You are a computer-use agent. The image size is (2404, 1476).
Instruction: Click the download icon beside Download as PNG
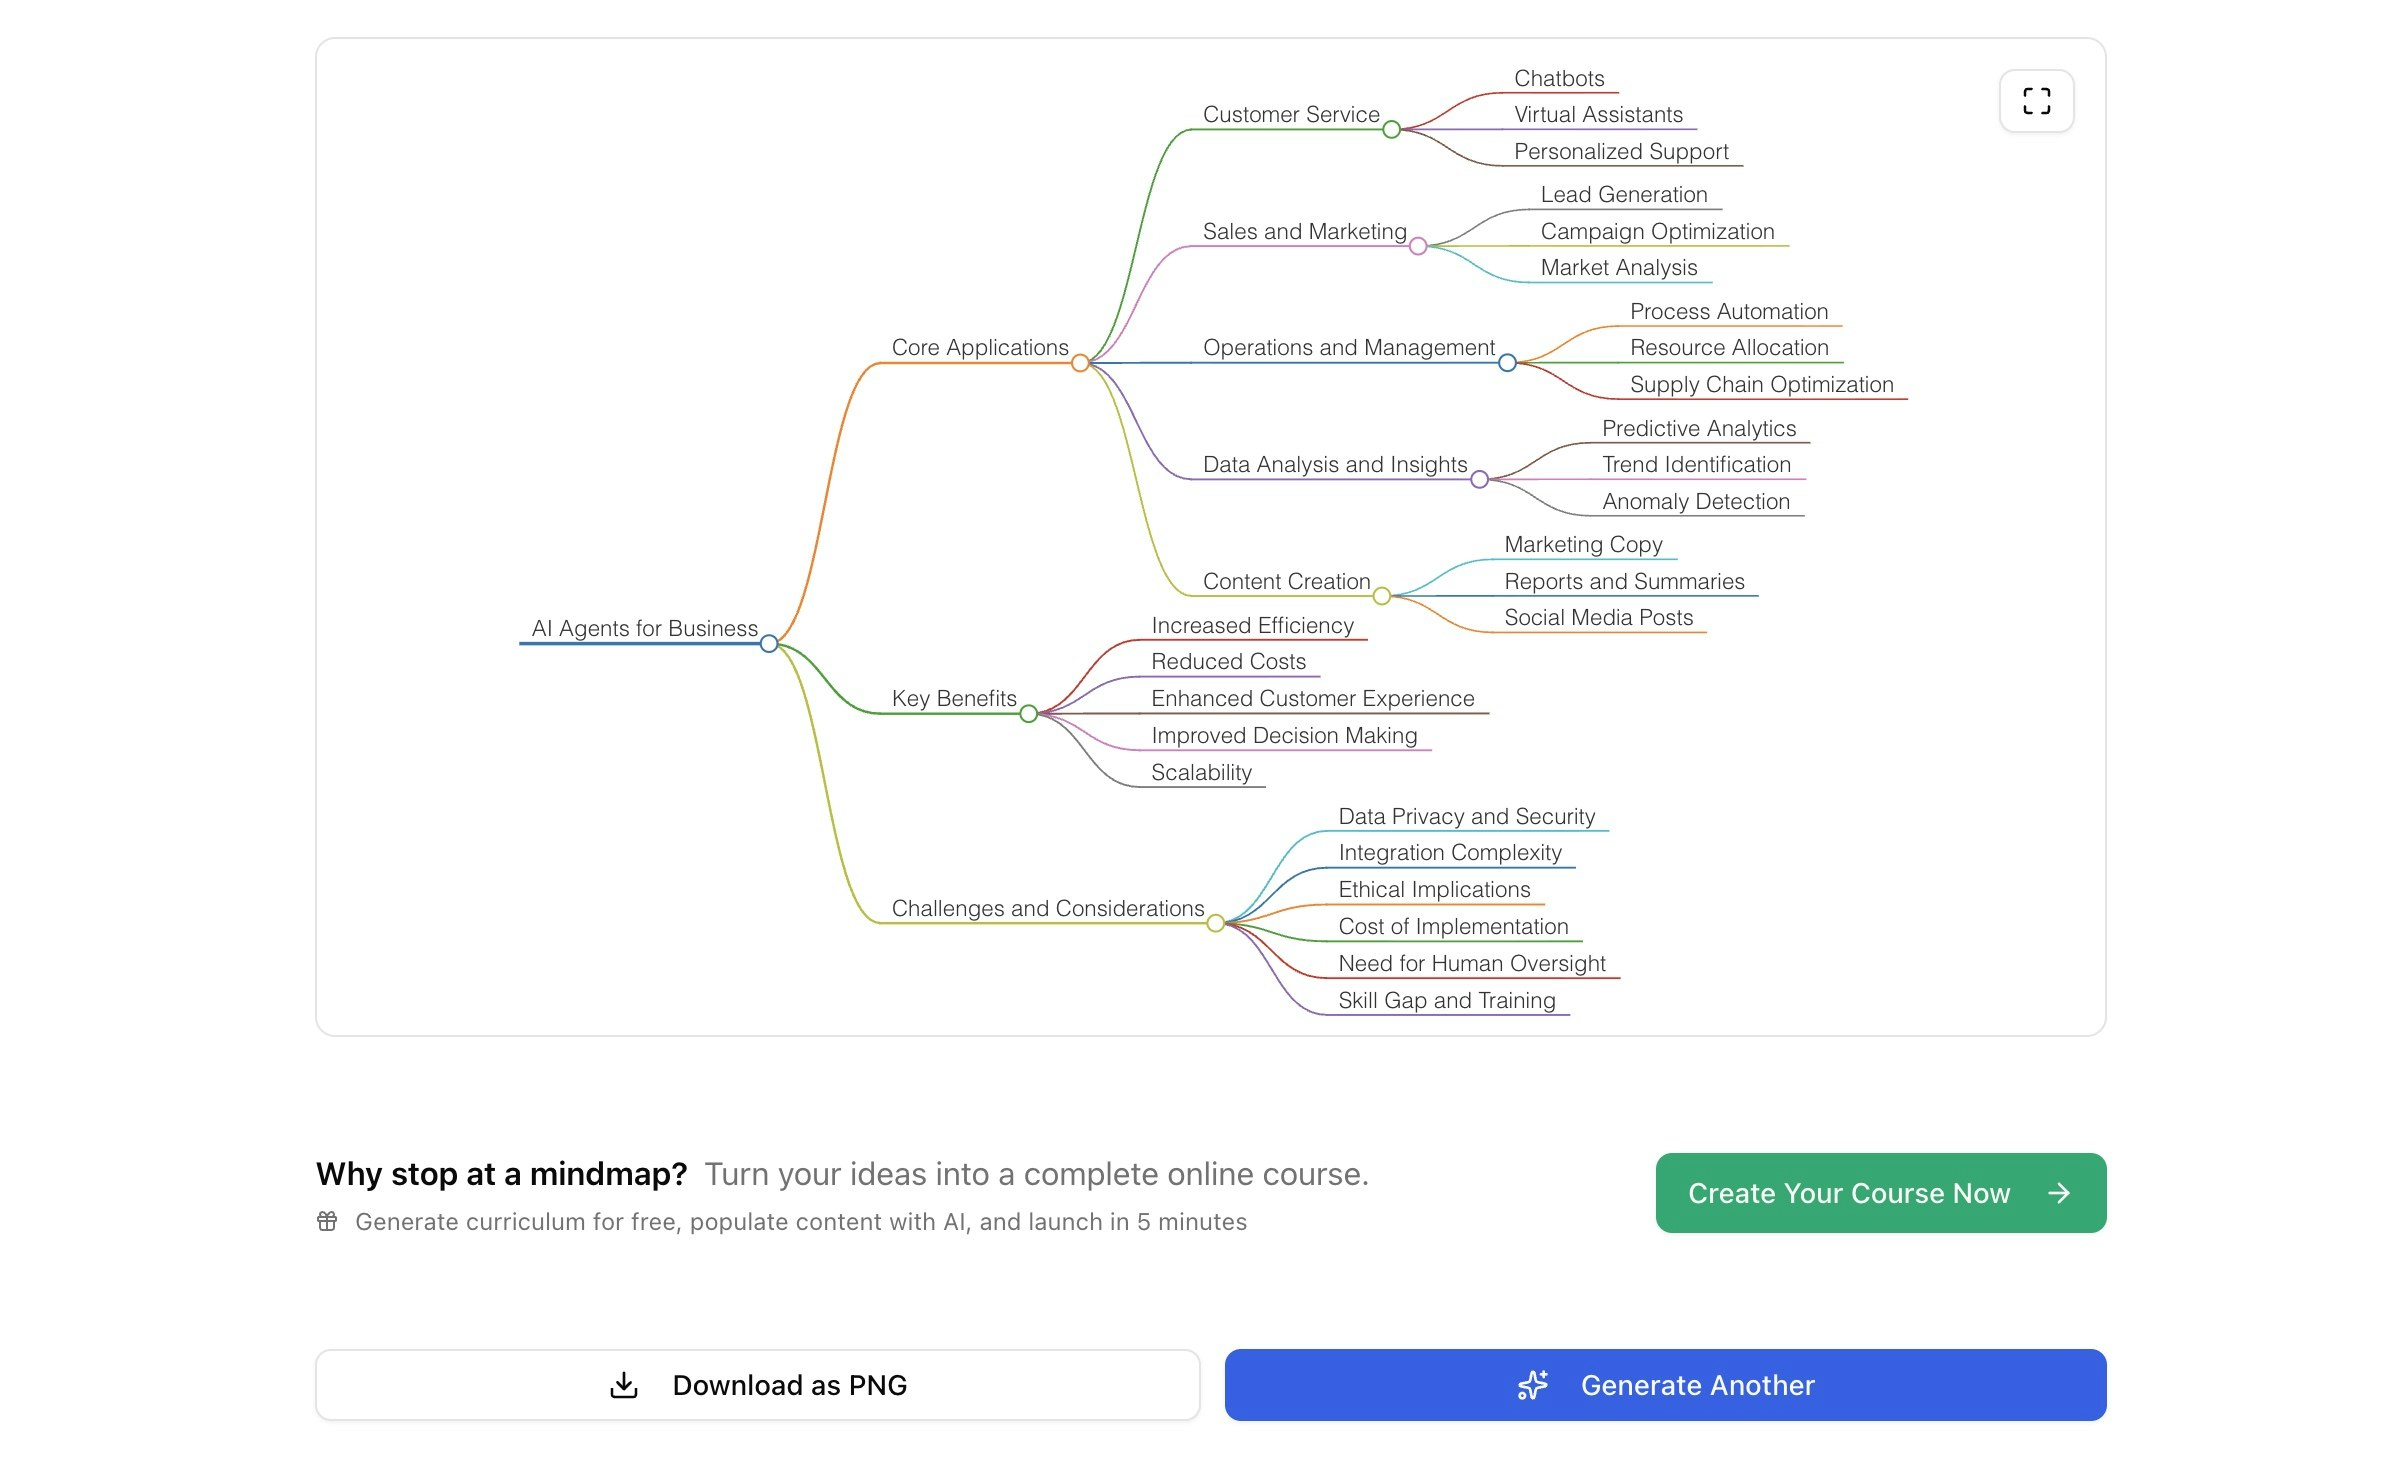(x=624, y=1385)
